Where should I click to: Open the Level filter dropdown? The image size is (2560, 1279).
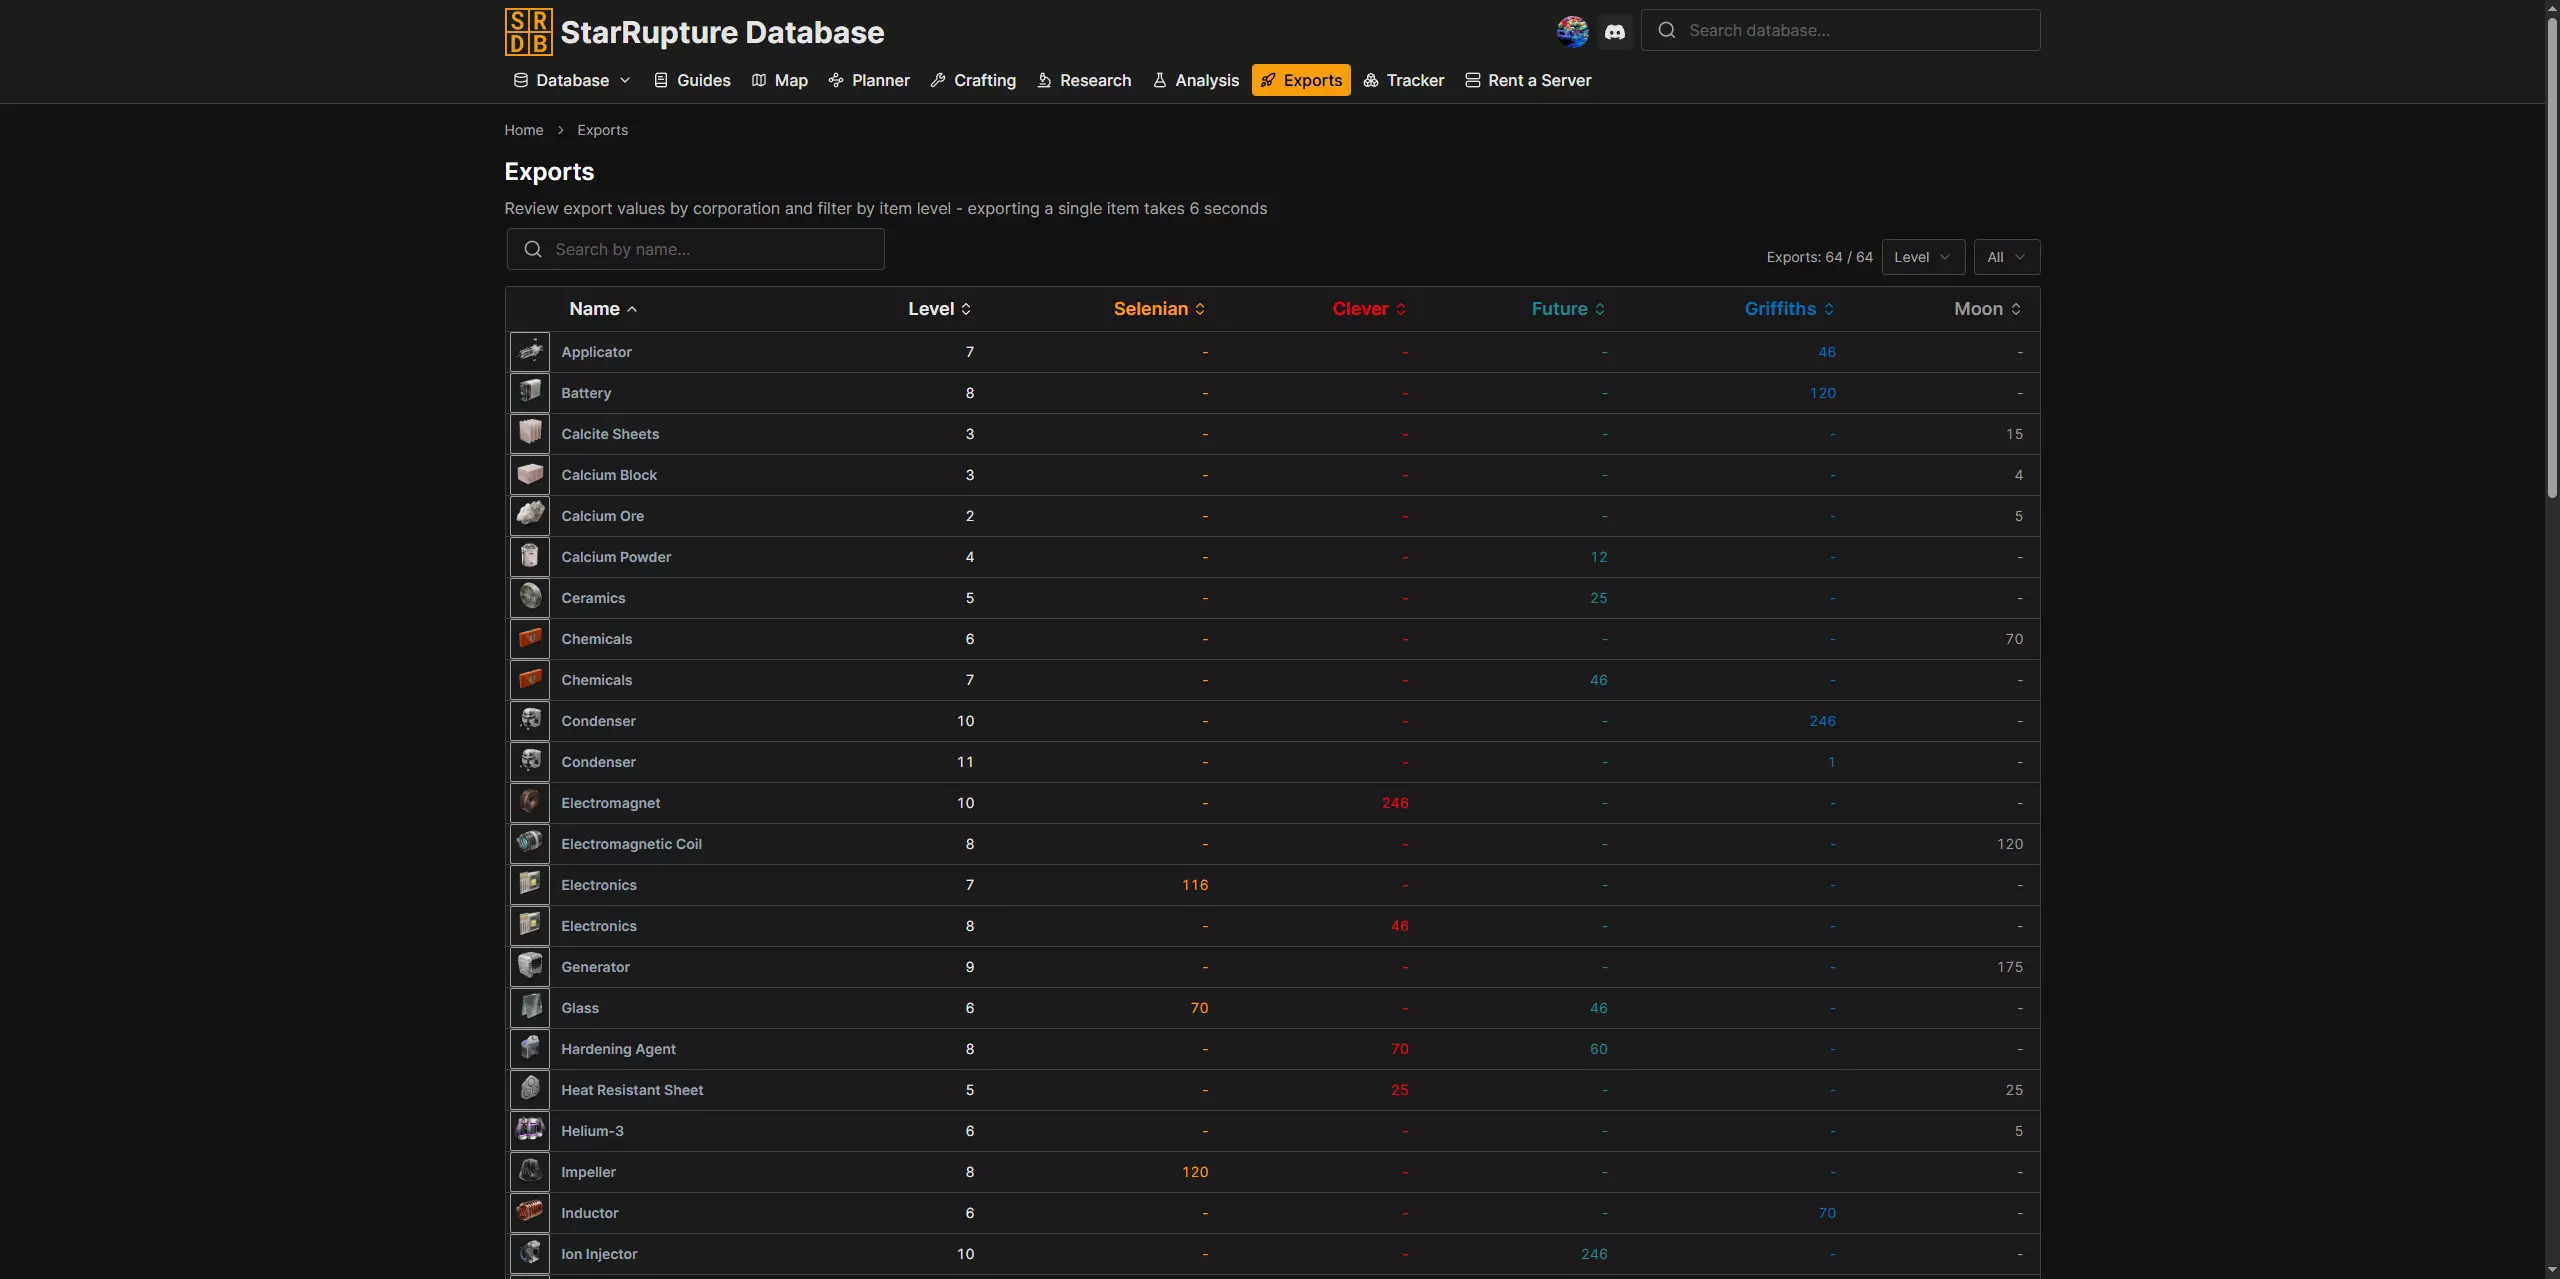1922,257
